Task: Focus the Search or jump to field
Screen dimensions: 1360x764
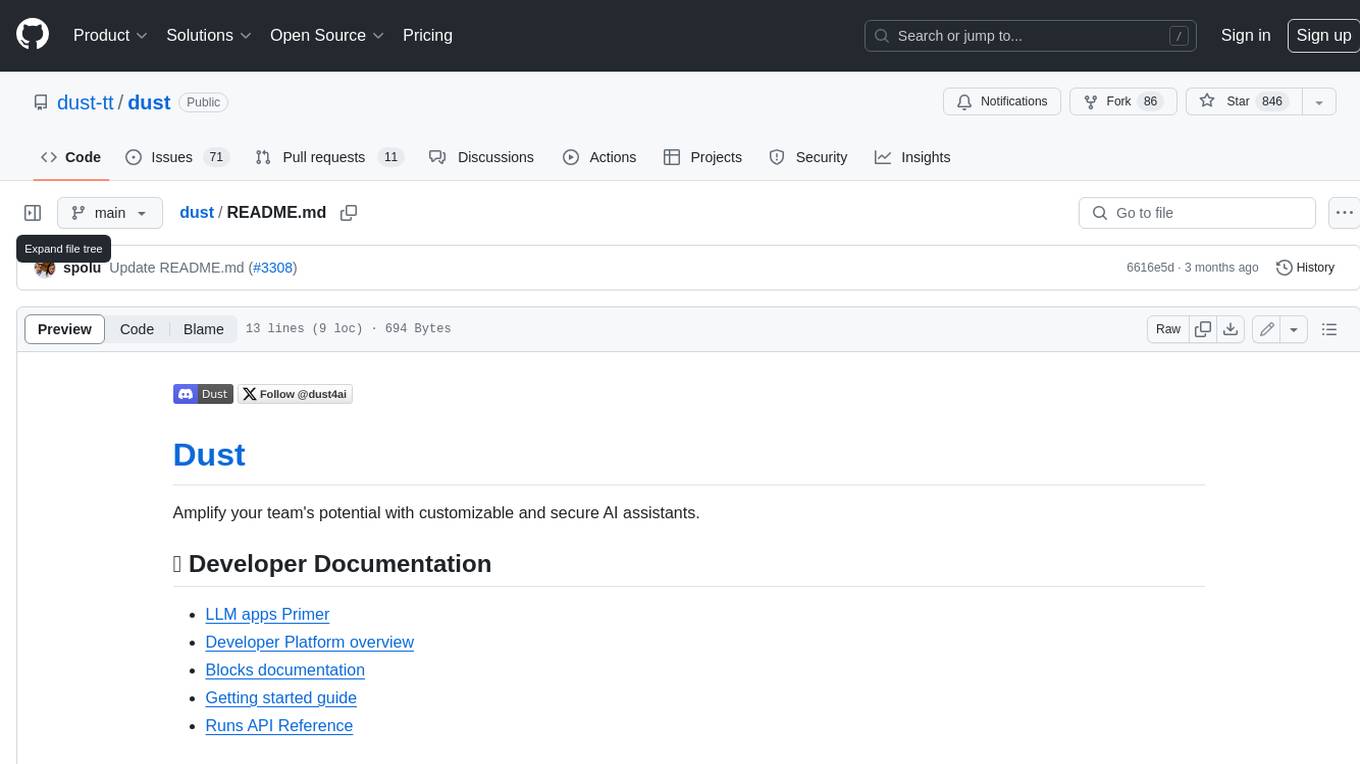Action: point(1032,36)
